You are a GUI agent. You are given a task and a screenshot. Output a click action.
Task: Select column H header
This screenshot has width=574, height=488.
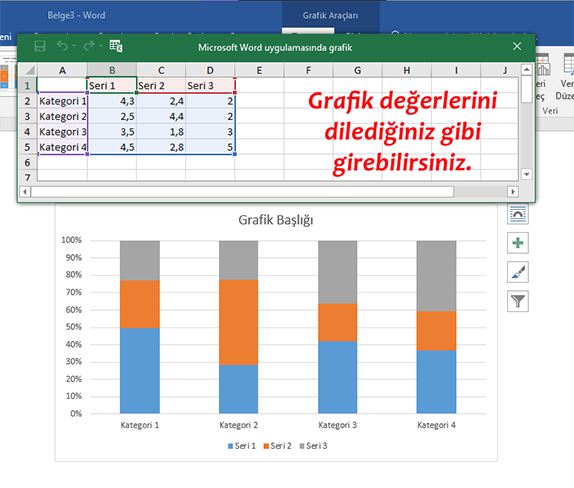tap(407, 70)
